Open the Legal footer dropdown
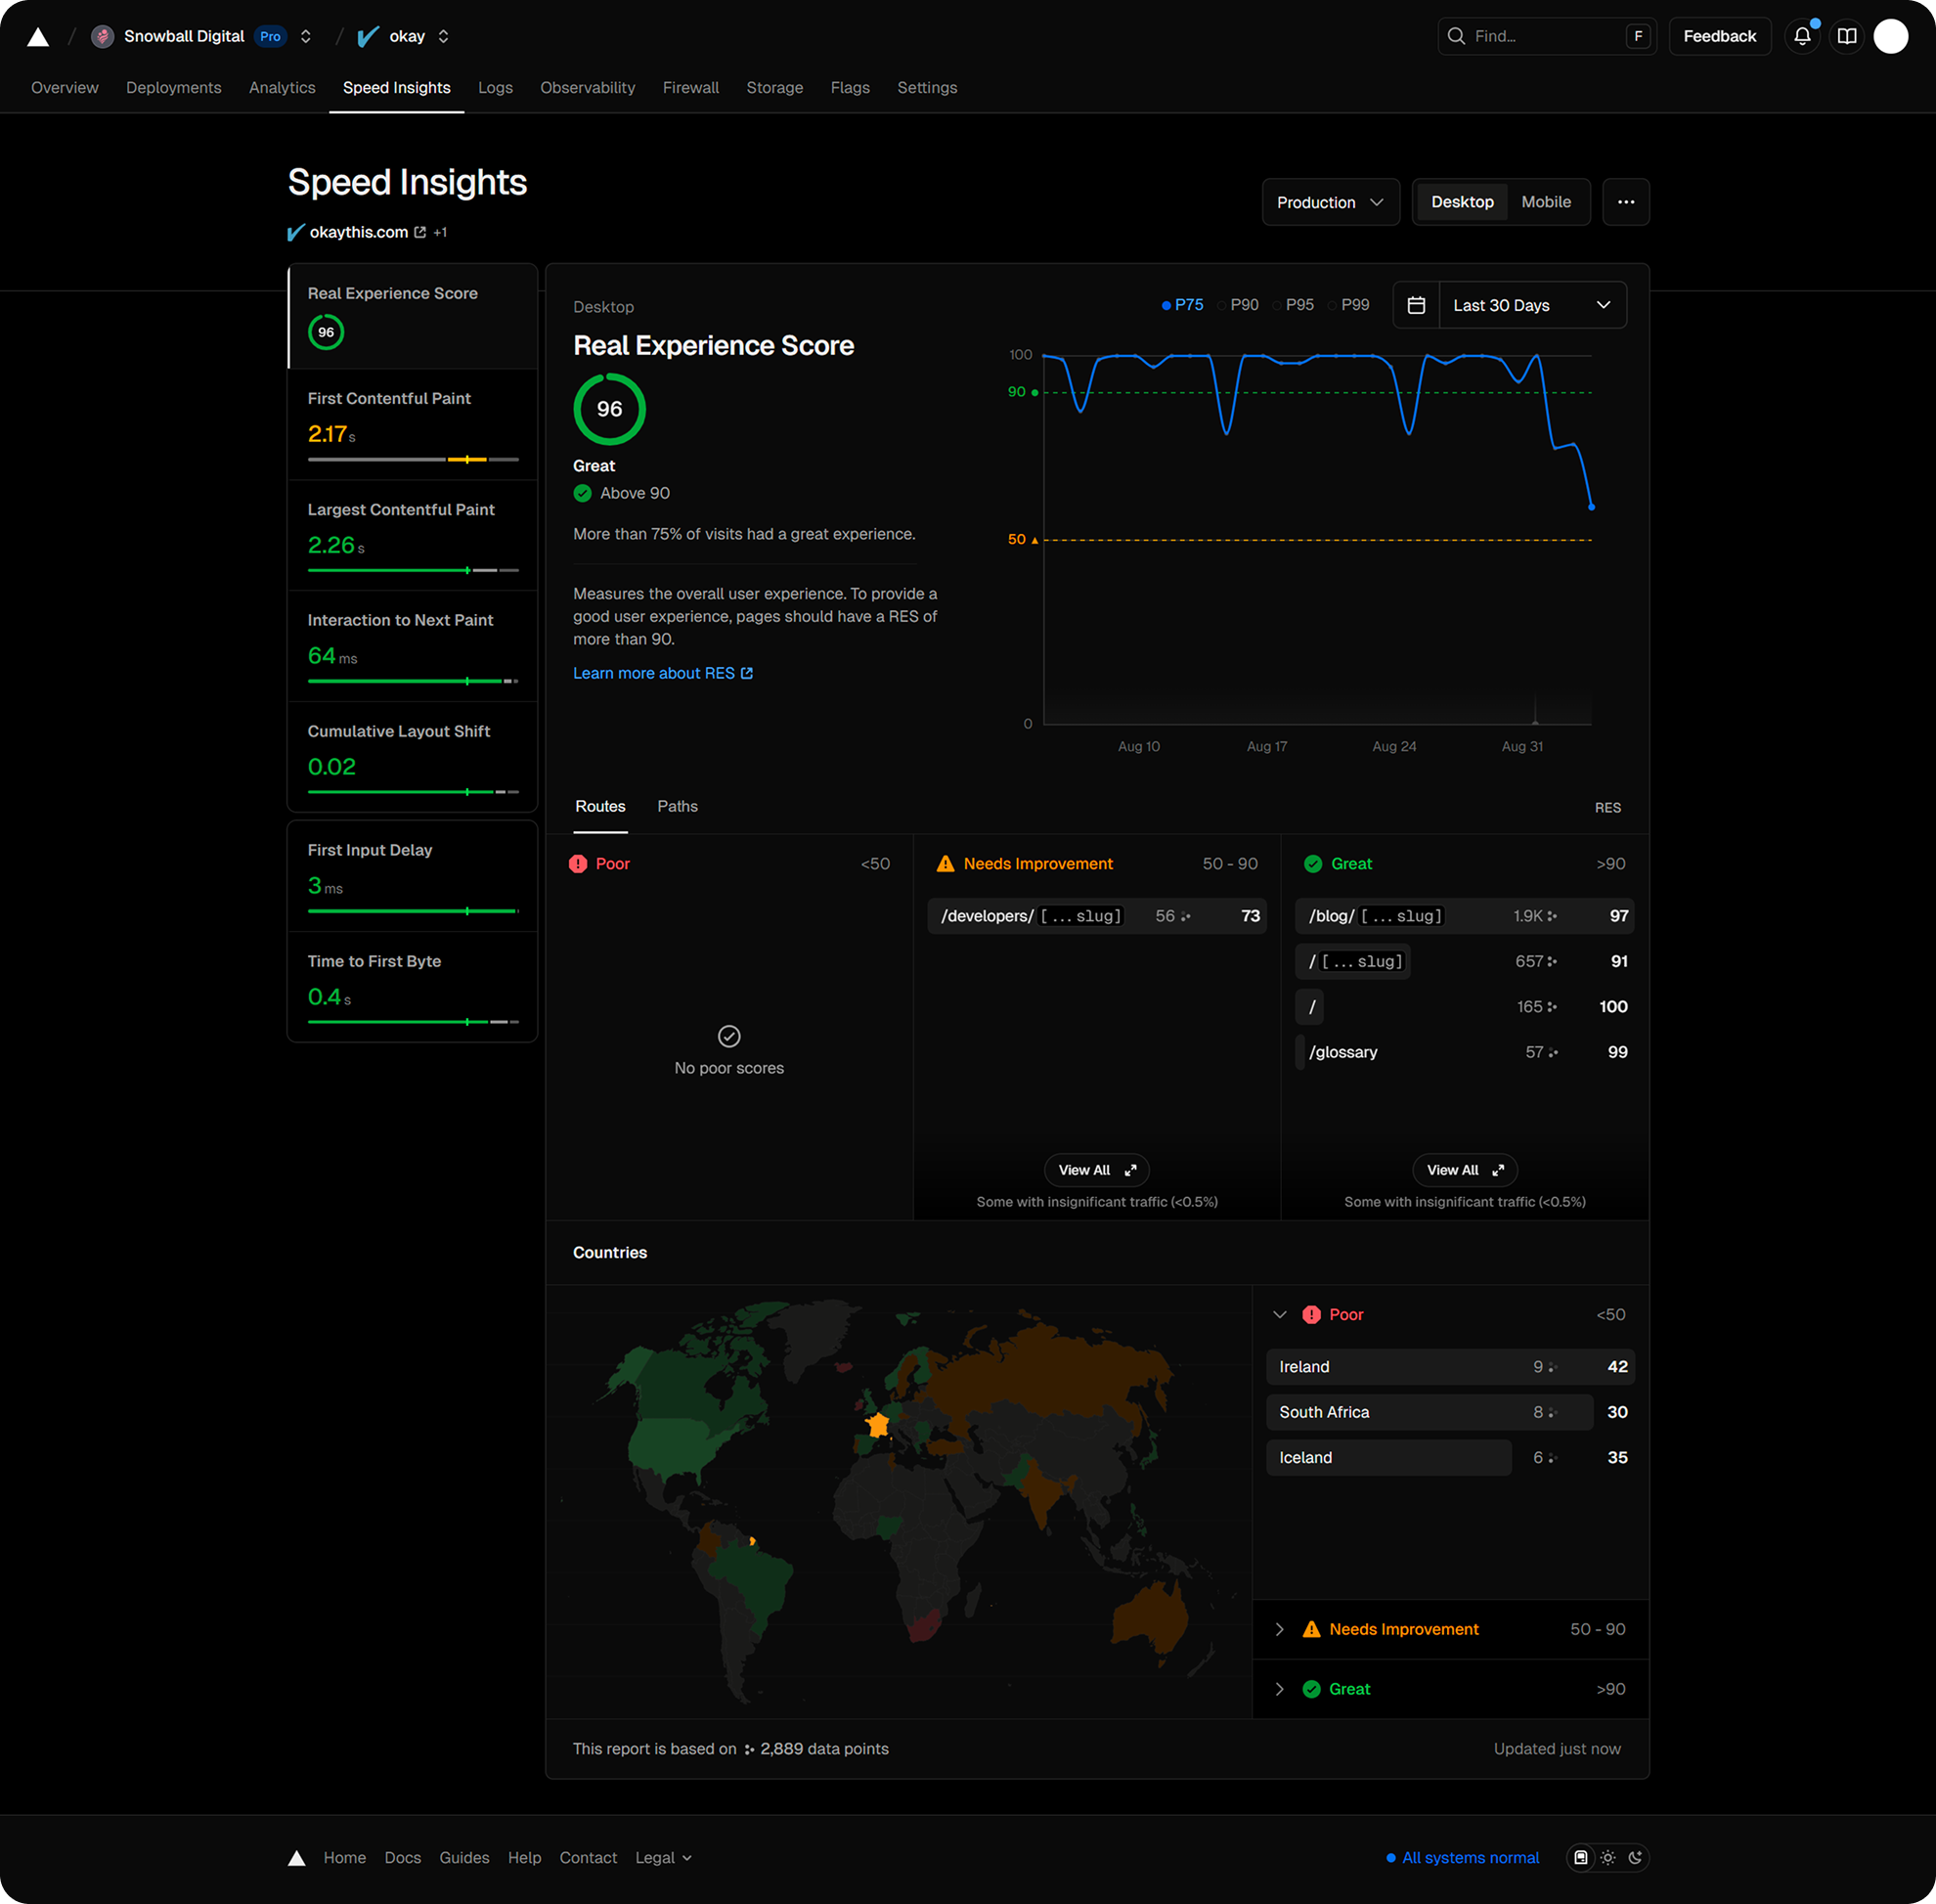 point(663,1858)
